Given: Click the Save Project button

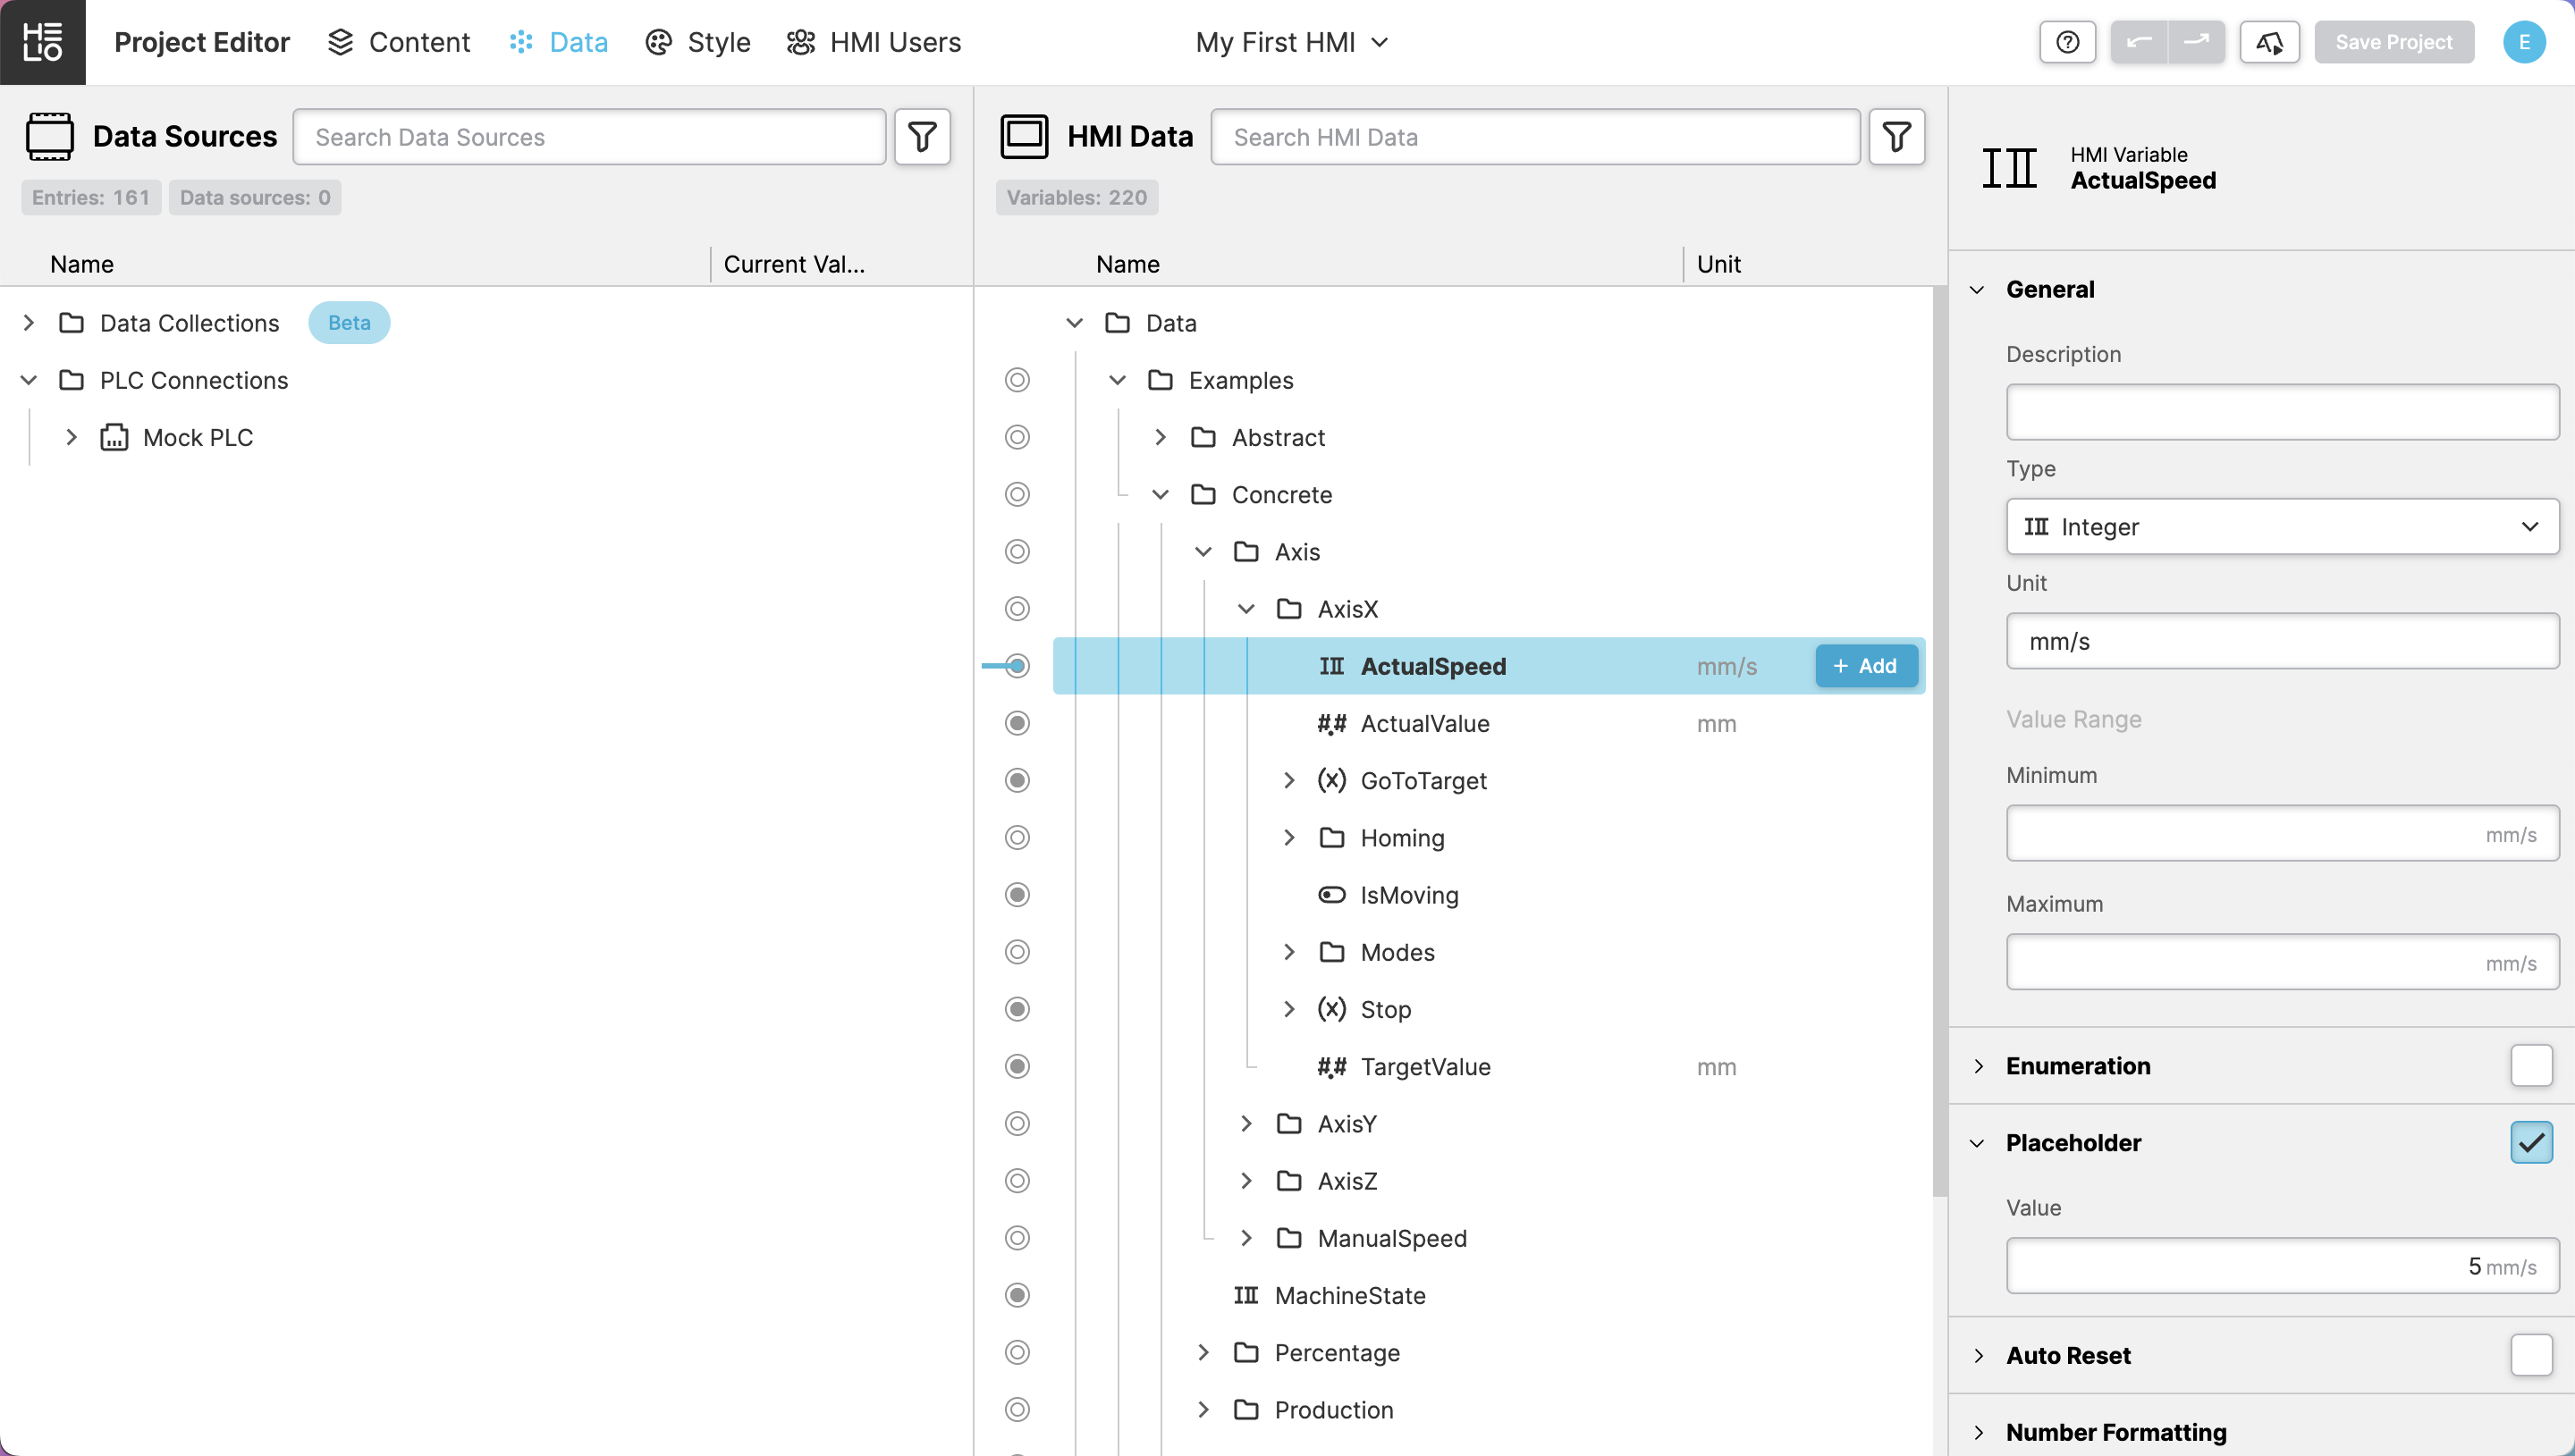Looking at the screenshot, I should point(2393,42).
